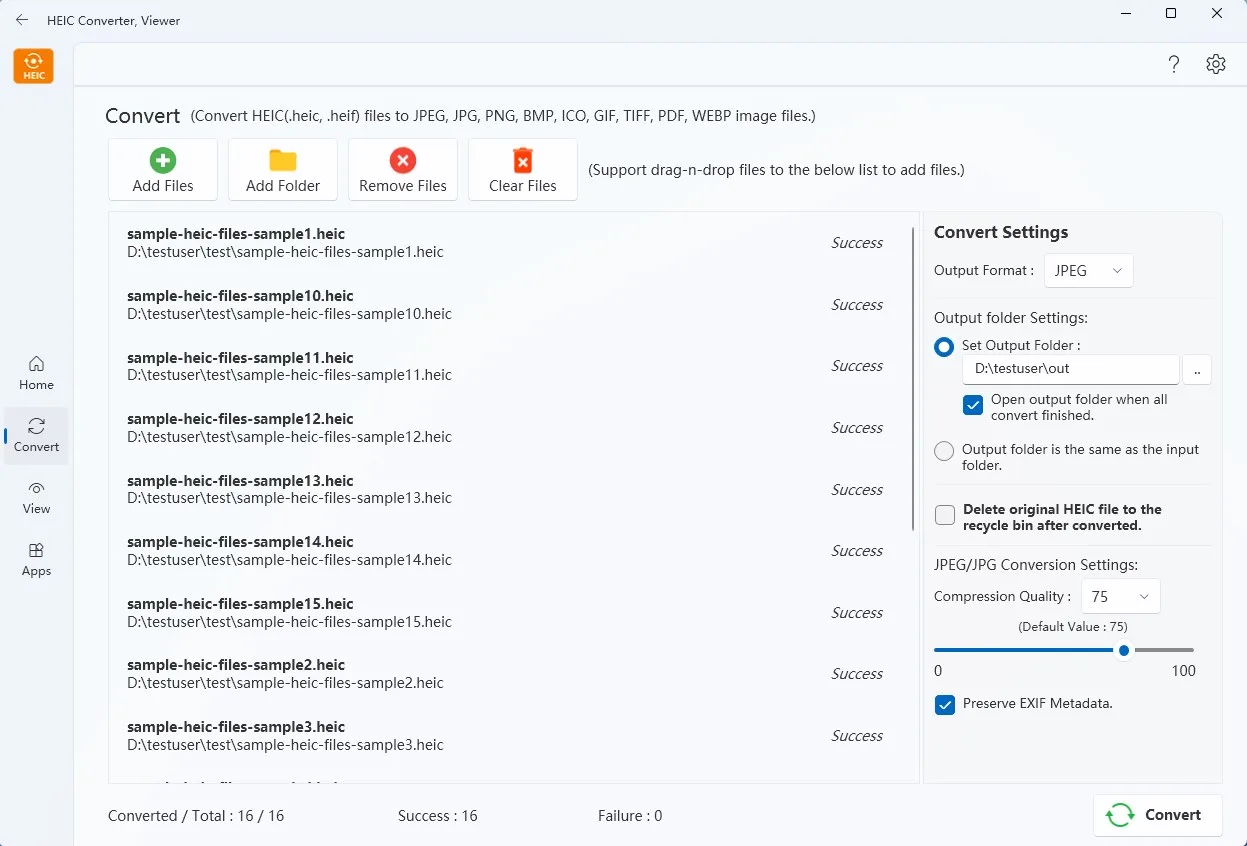This screenshot has width=1247, height=846.
Task: Click the '(Default Value : 75)' label
Action: [x=1073, y=627]
